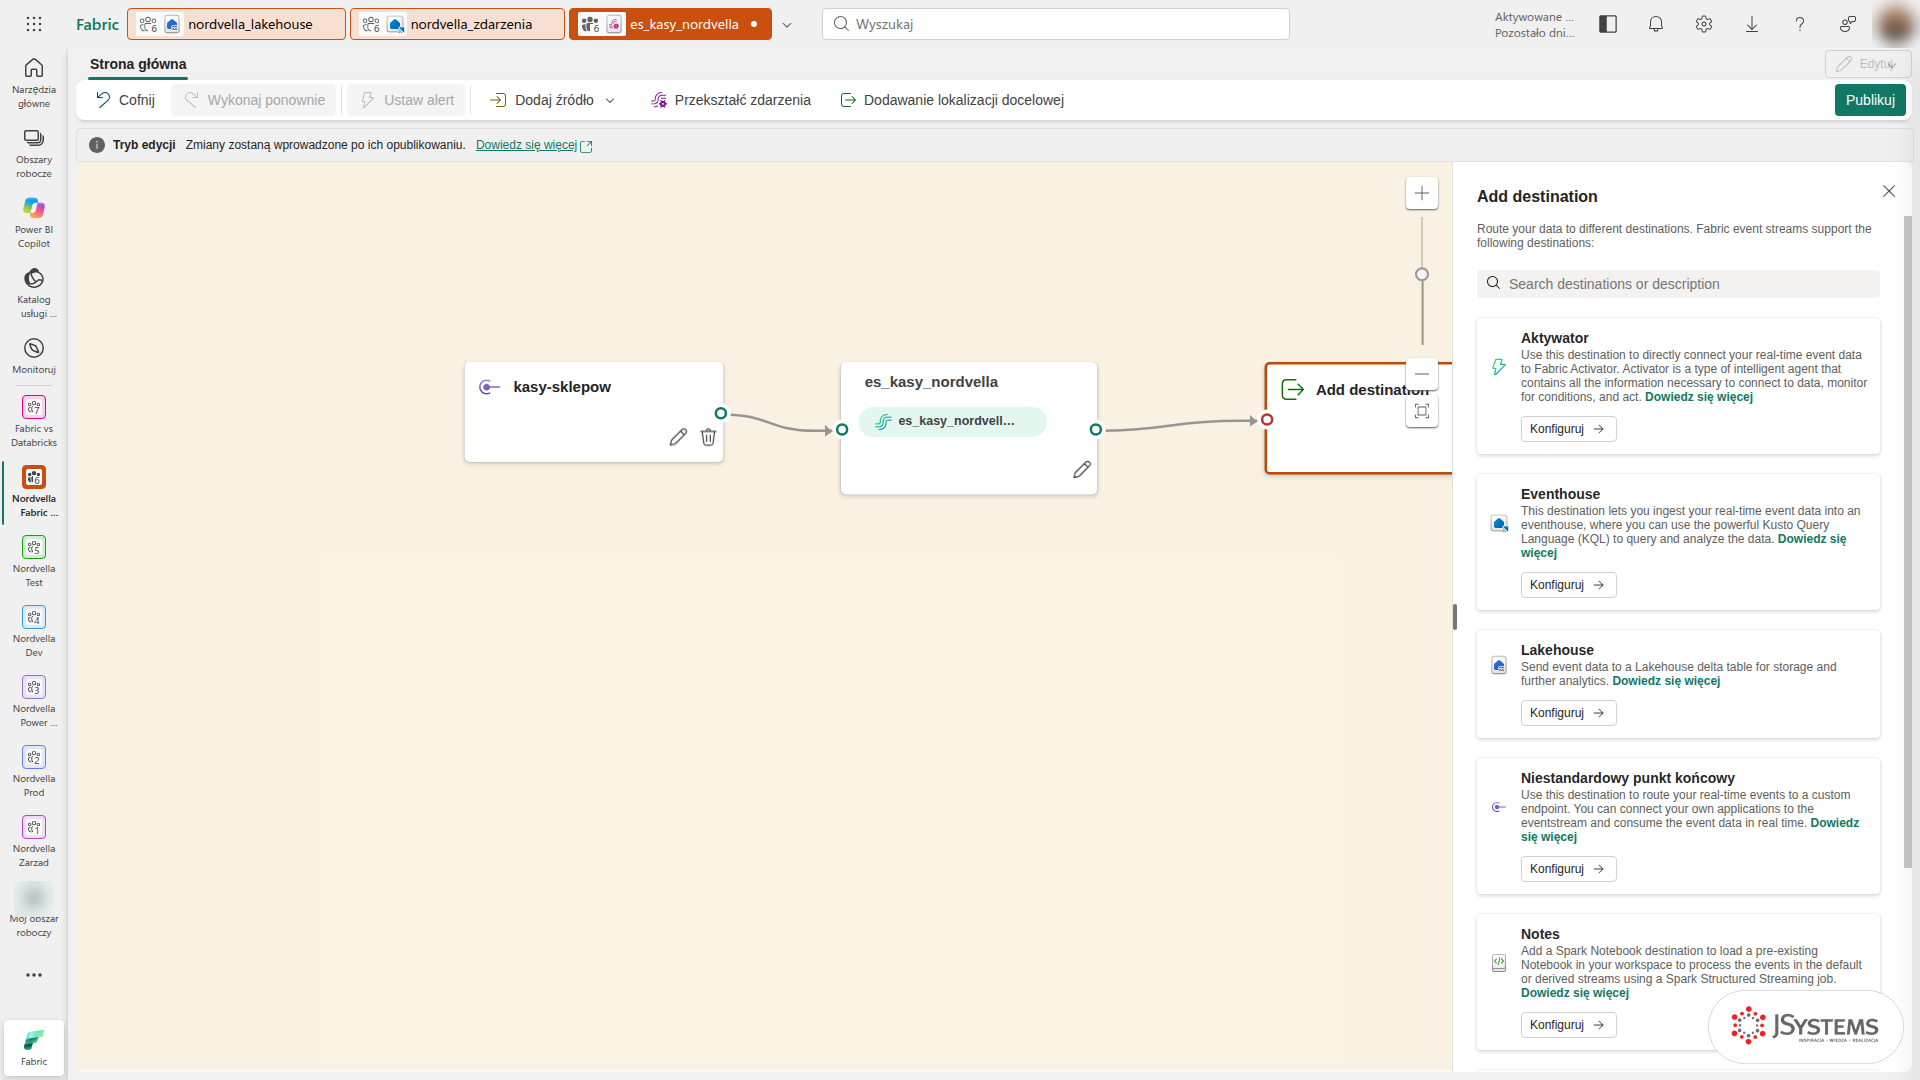Open help question mark
1920x1080 pixels.
1800,24
